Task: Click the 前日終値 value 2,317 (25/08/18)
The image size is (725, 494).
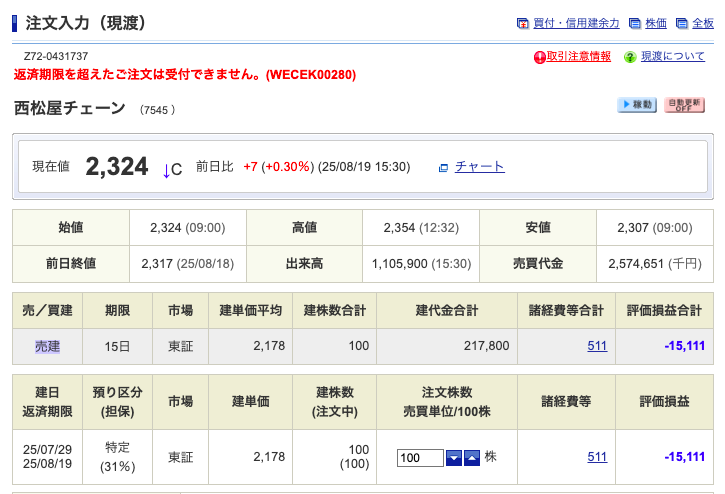Action: click(x=188, y=264)
